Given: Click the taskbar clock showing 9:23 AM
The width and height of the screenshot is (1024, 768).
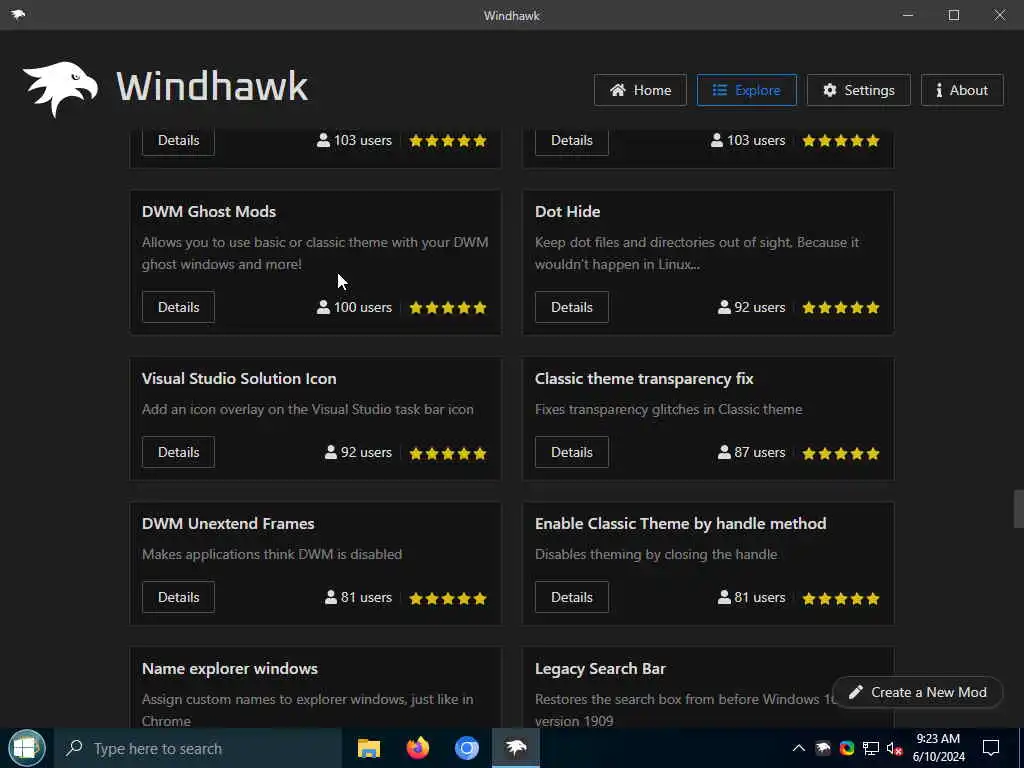Looking at the screenshot, I should click(x=938, y=748).
